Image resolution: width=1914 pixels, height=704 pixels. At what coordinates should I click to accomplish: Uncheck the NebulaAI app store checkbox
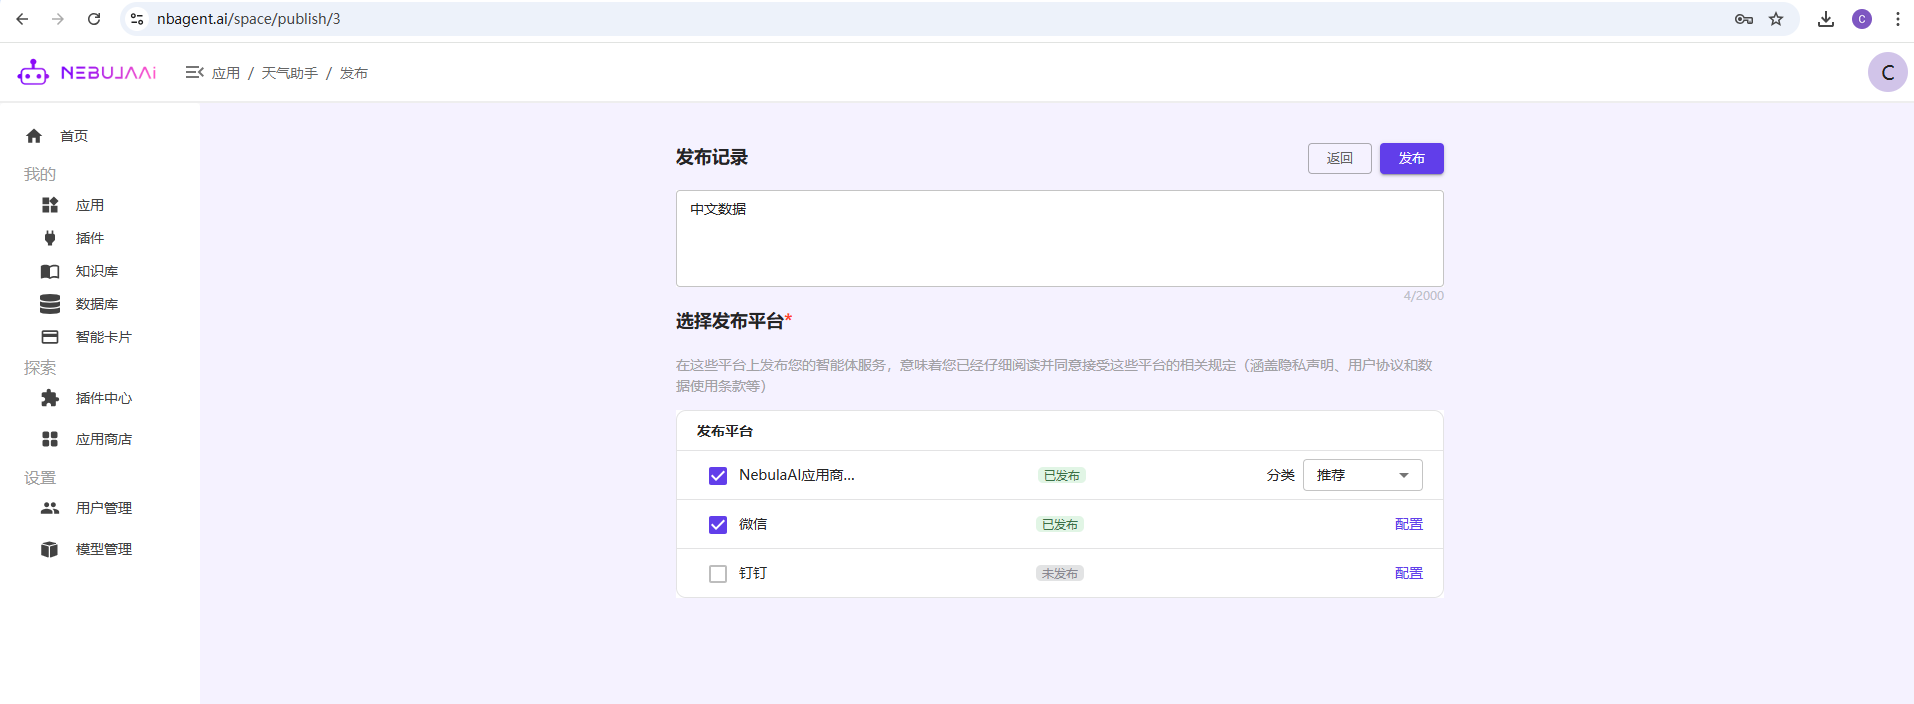[718, 476]
